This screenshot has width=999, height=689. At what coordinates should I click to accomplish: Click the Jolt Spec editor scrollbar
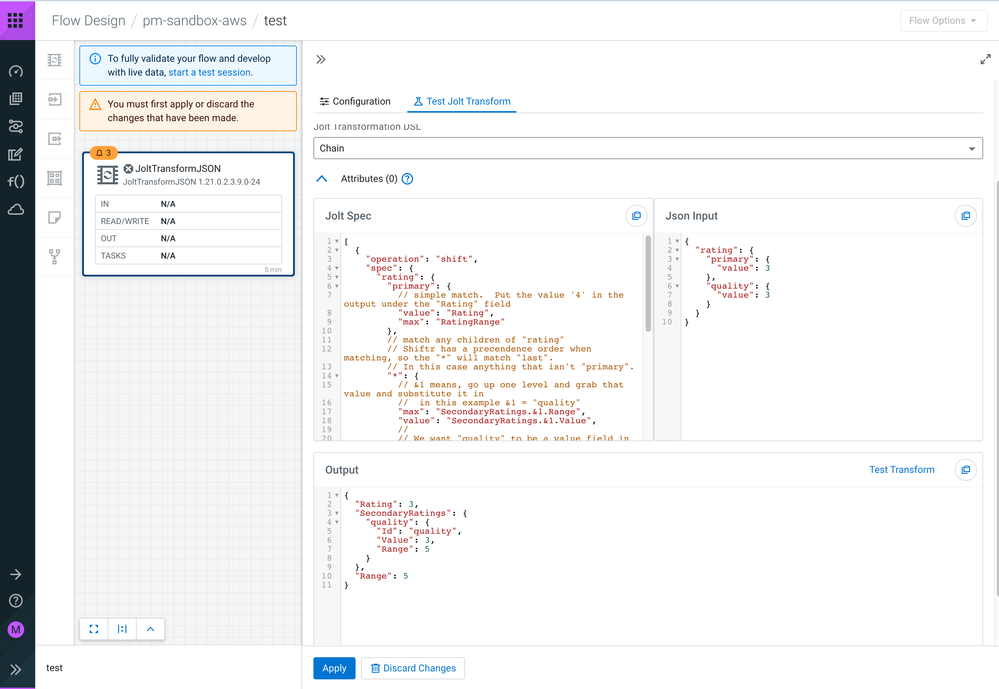[647, 282]
